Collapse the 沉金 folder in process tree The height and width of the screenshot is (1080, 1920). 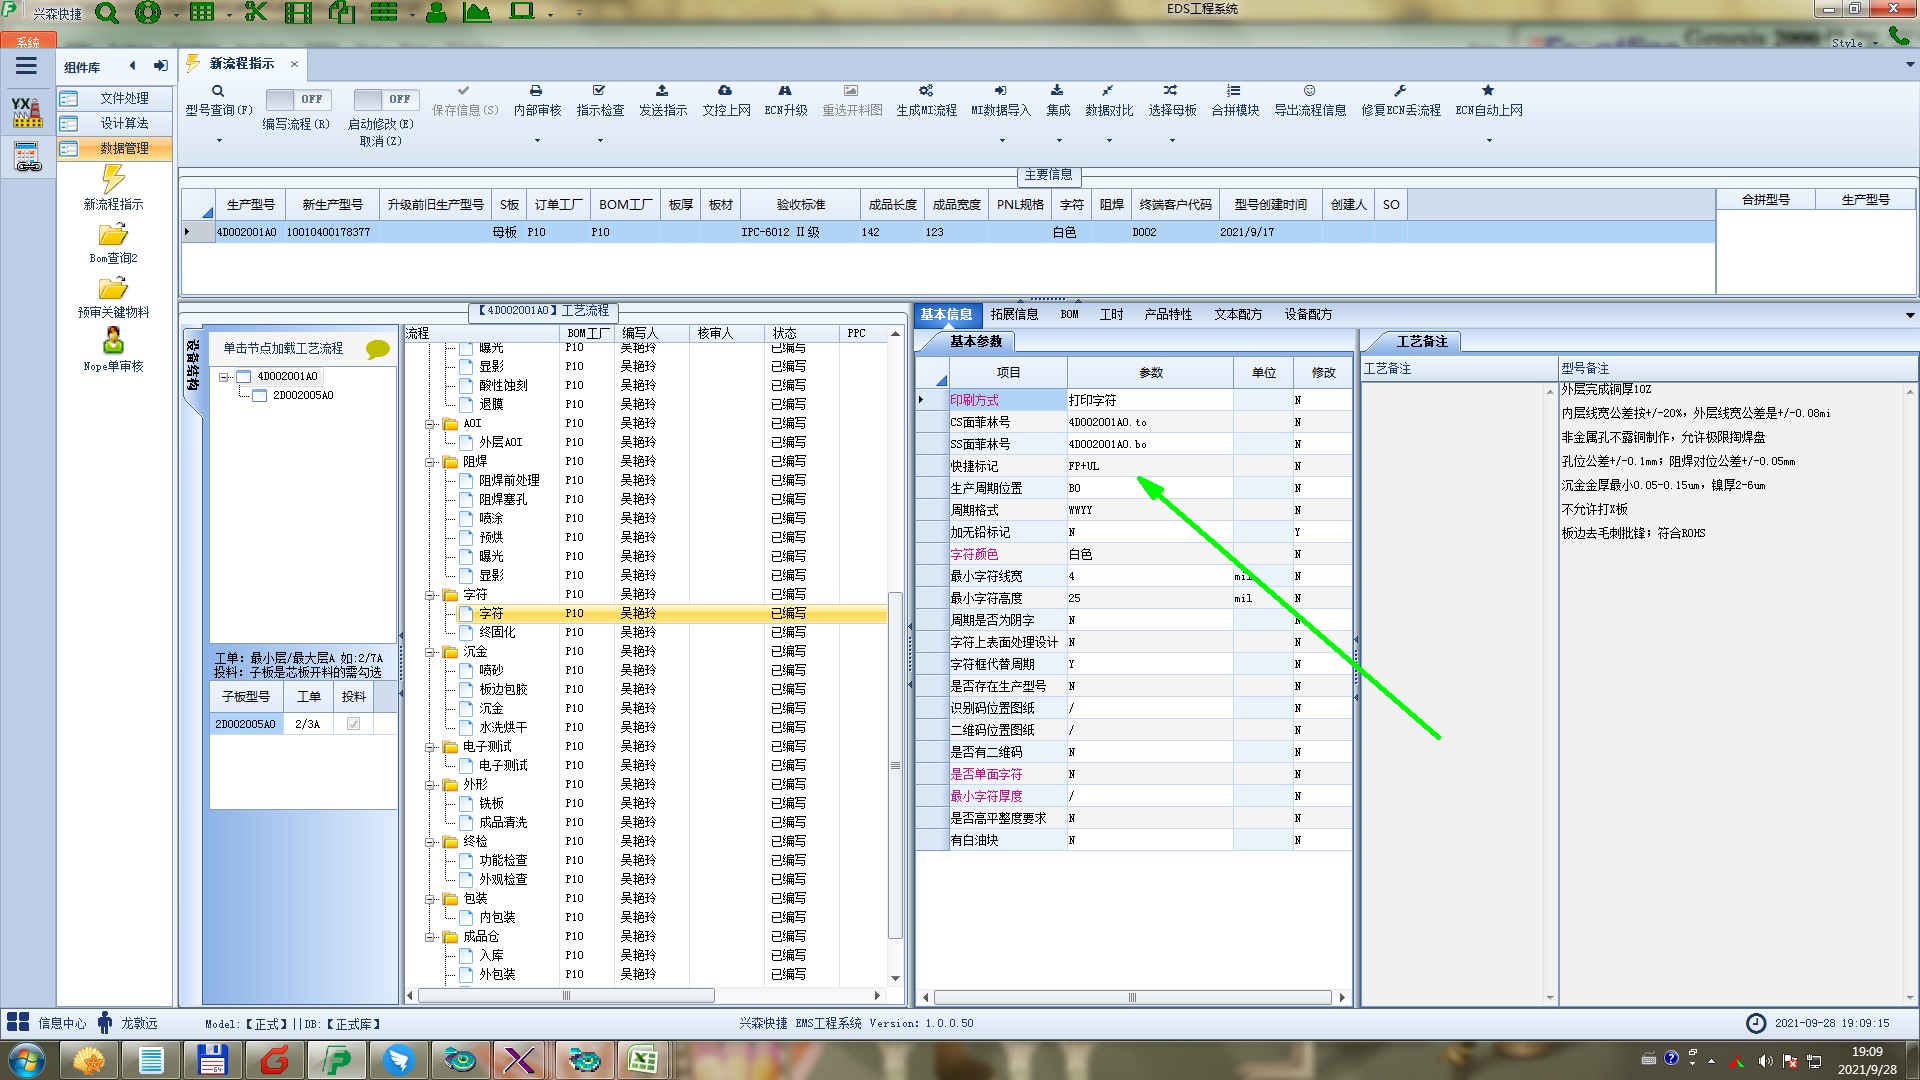(430, 652)
